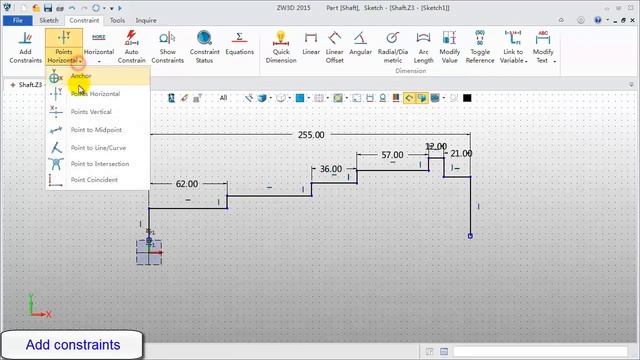Choose Point Coincident menu entry

click(98, 180)
